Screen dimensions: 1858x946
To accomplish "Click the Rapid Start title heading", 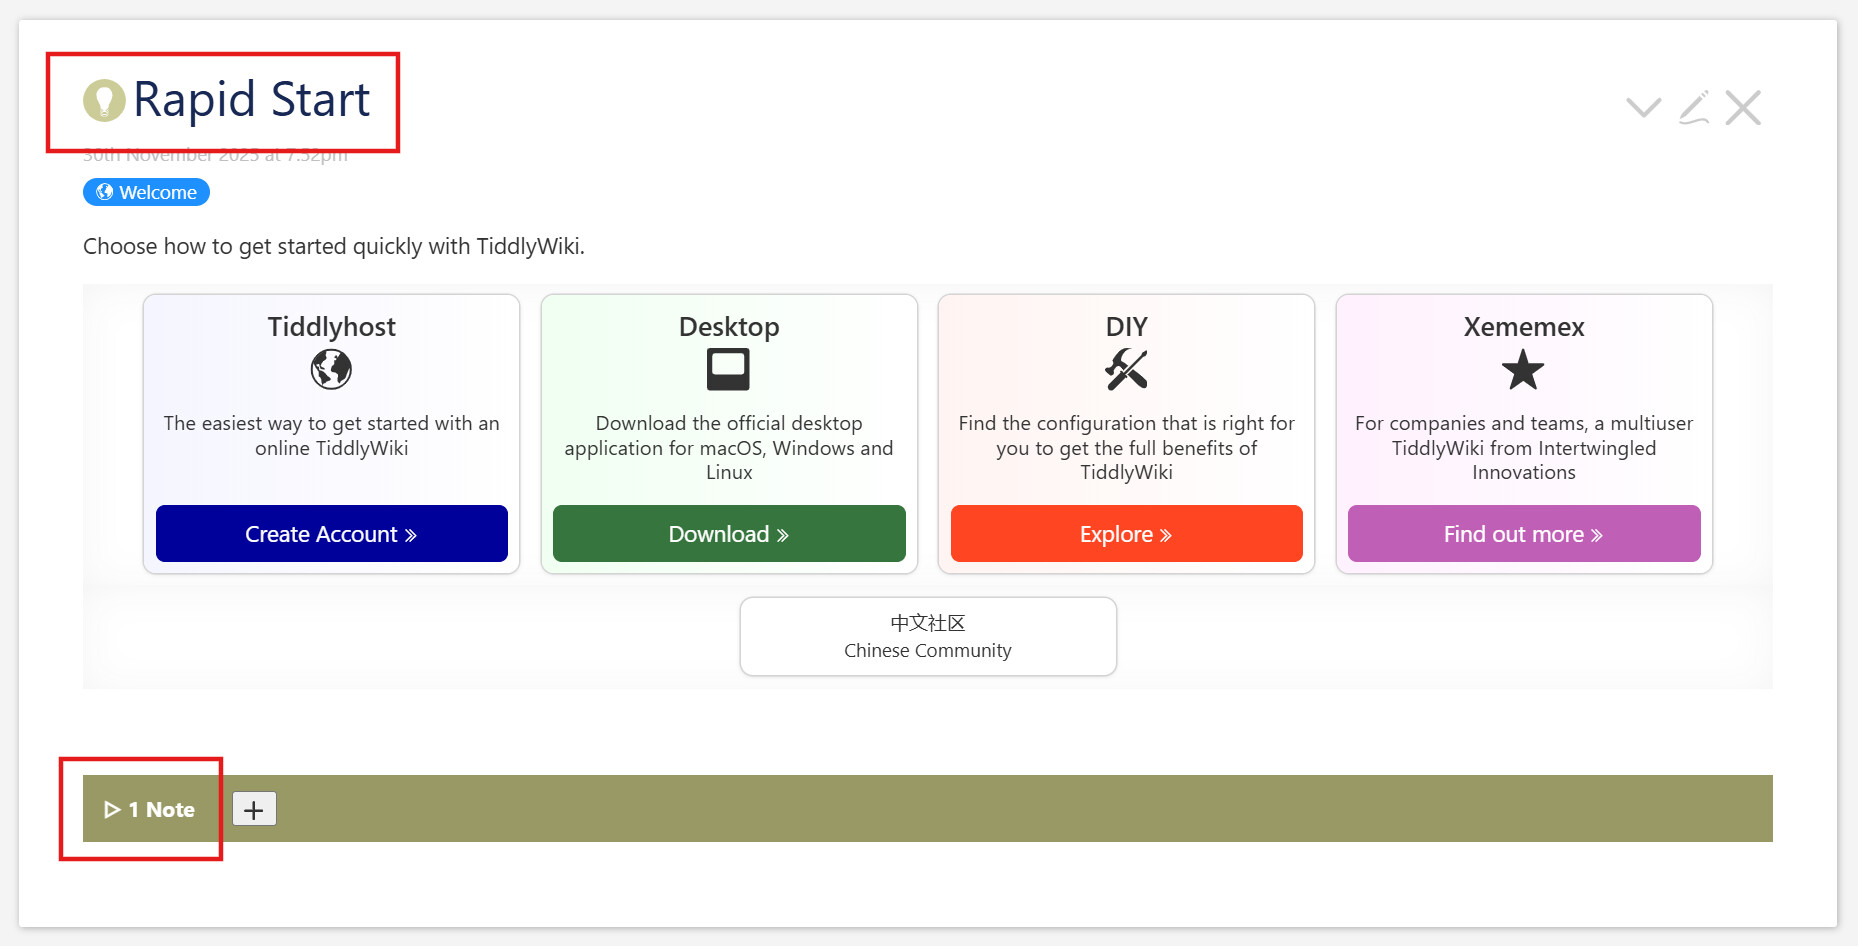I will tap(251, 100).
